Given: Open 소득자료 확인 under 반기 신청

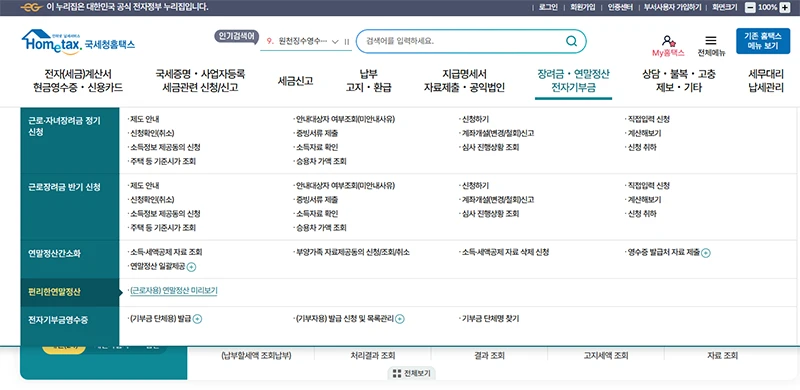Looking at the screenshot, I should 316,213.
